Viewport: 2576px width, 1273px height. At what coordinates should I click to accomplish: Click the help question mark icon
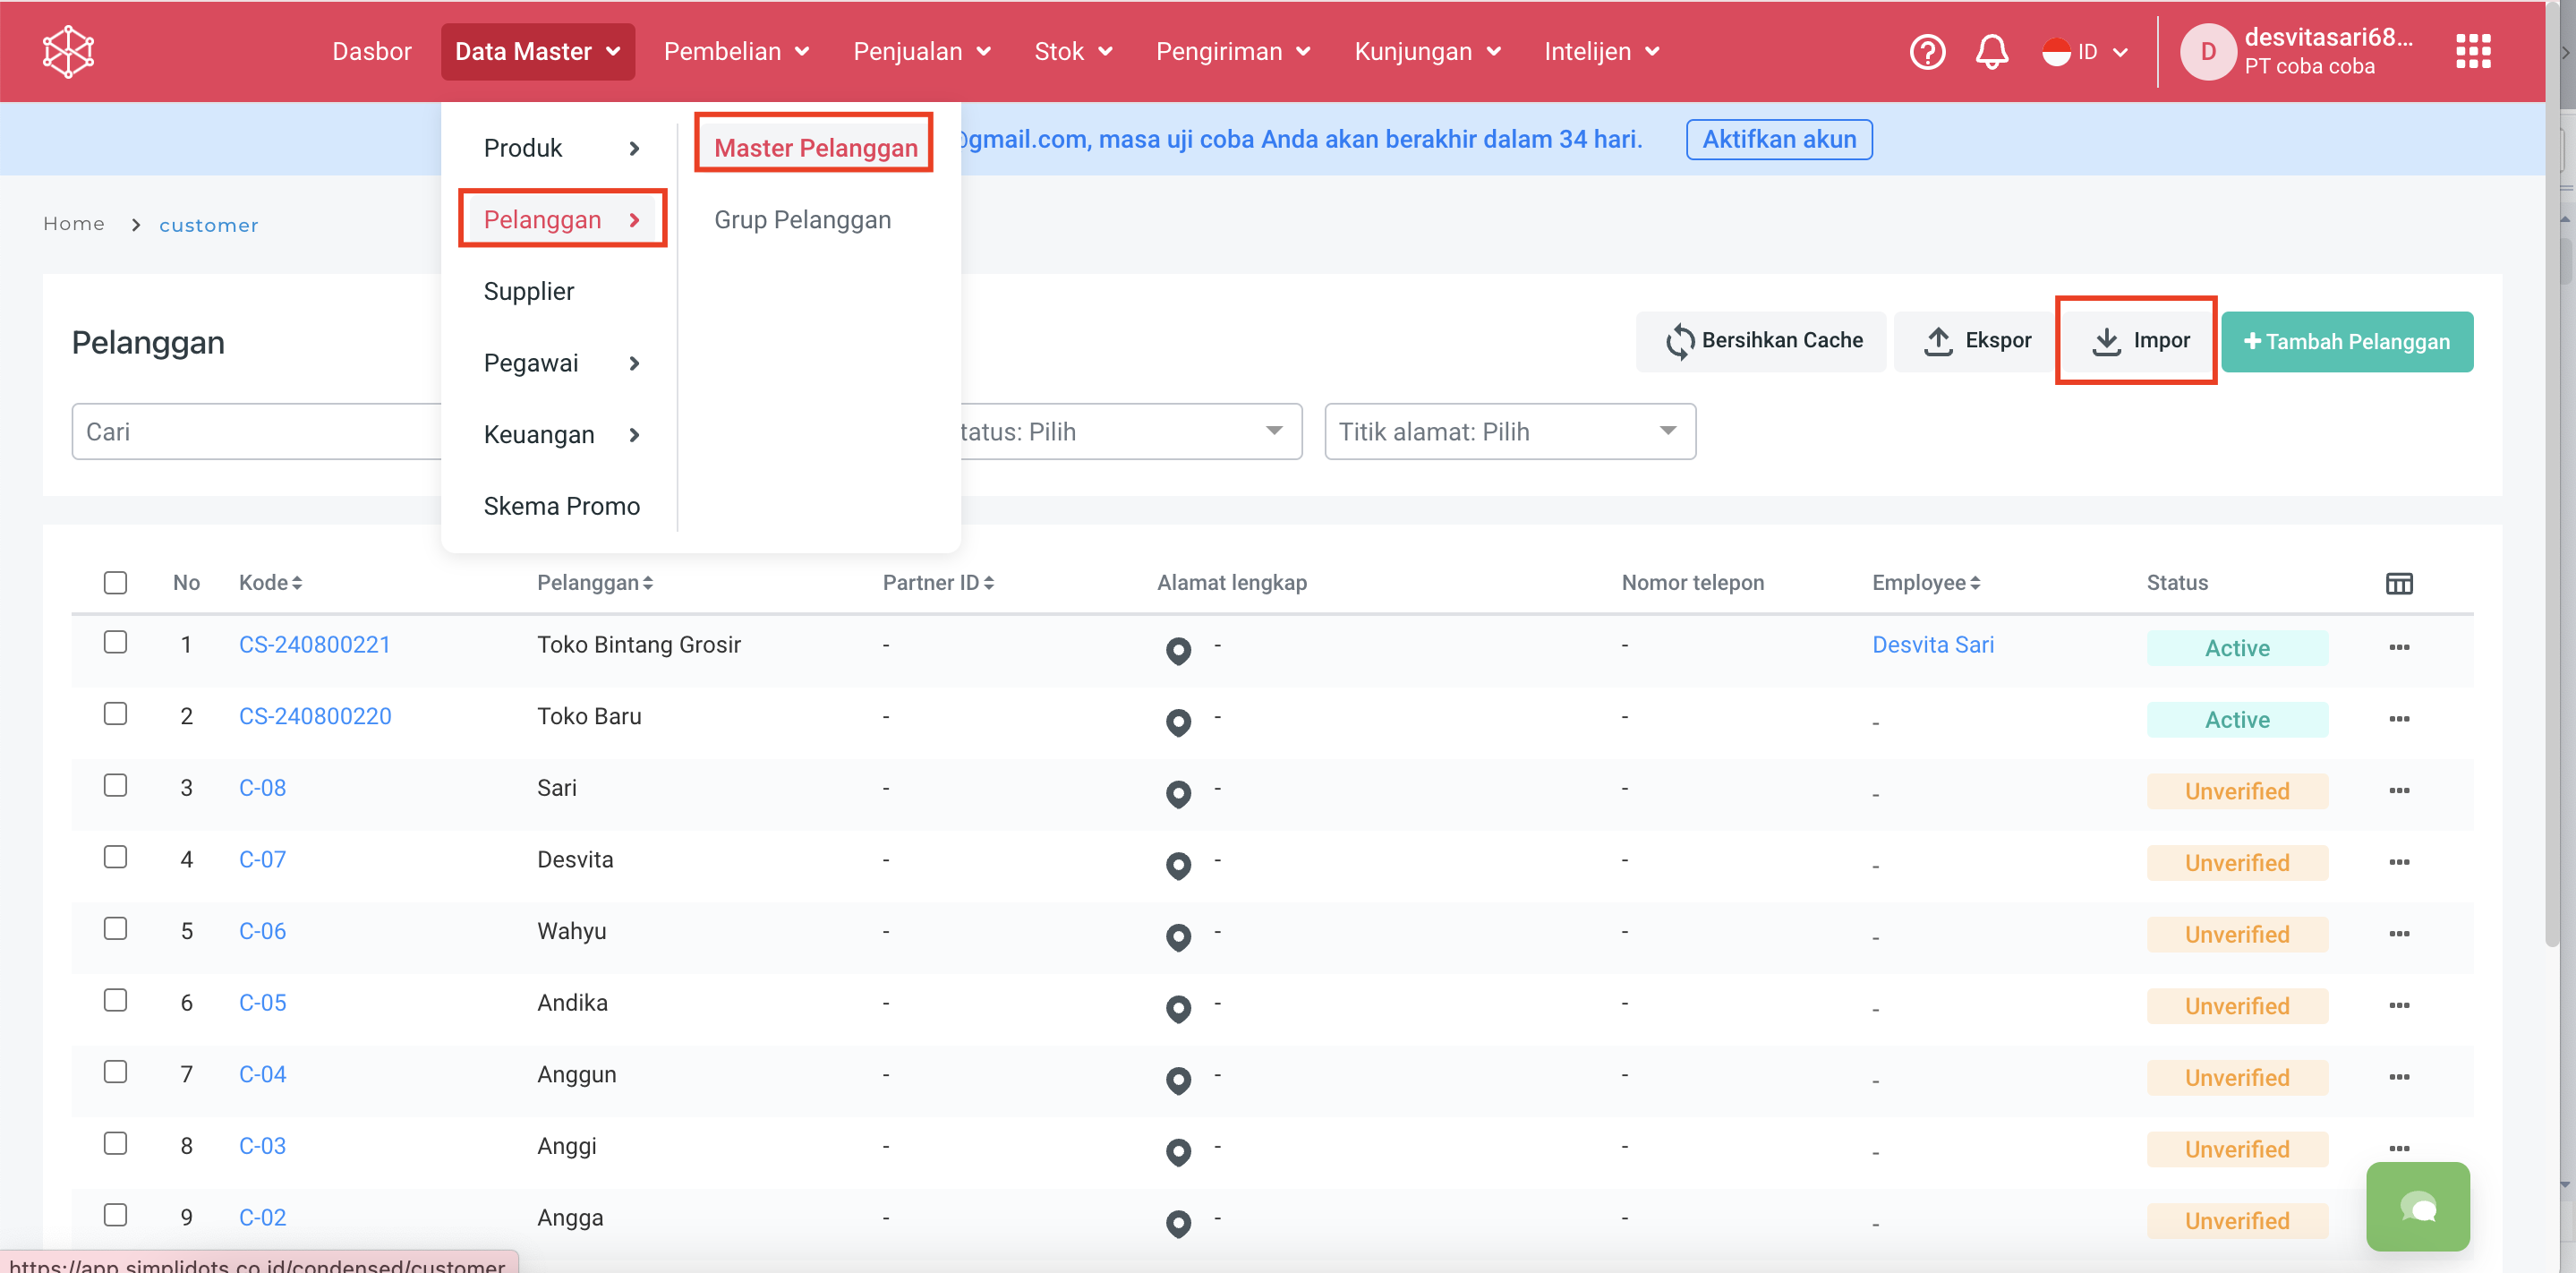[x=1926, y=51]
